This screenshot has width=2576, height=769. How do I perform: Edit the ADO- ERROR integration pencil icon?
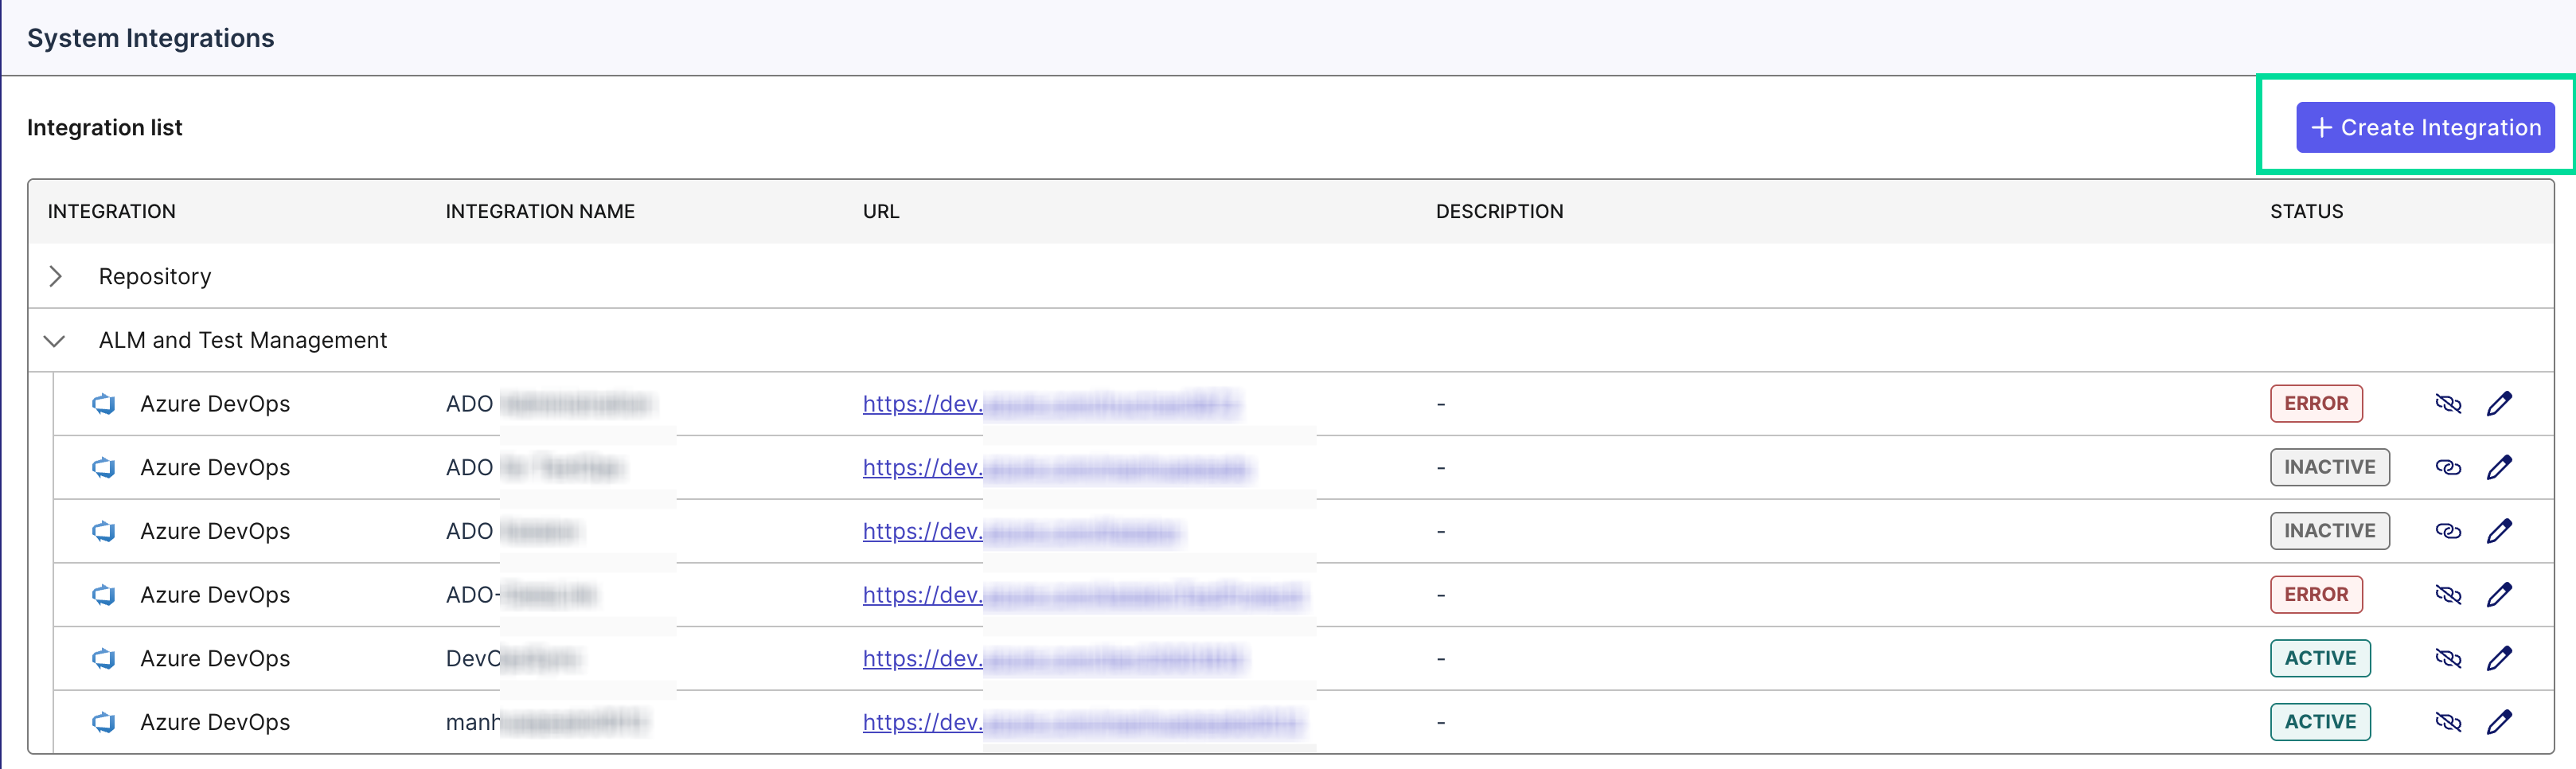[2499, 595]
